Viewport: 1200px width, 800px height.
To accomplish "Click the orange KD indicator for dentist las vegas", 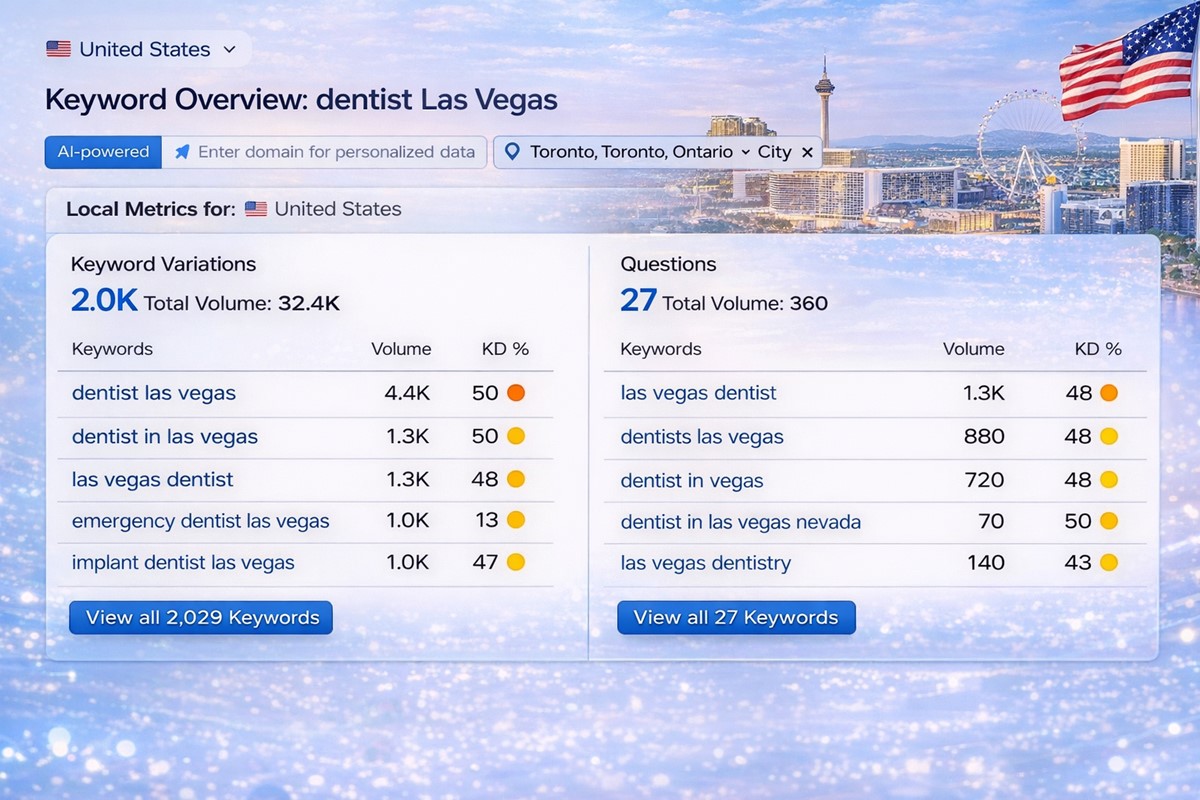I will [514, 393].
